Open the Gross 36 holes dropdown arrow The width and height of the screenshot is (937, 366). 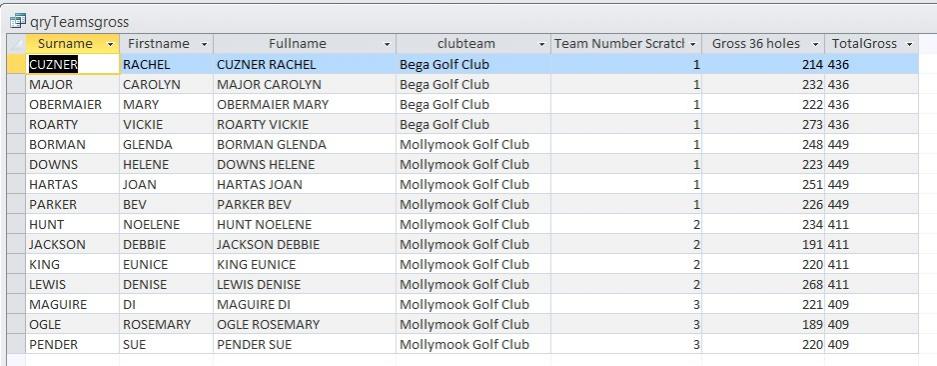[x=815, y=44]
